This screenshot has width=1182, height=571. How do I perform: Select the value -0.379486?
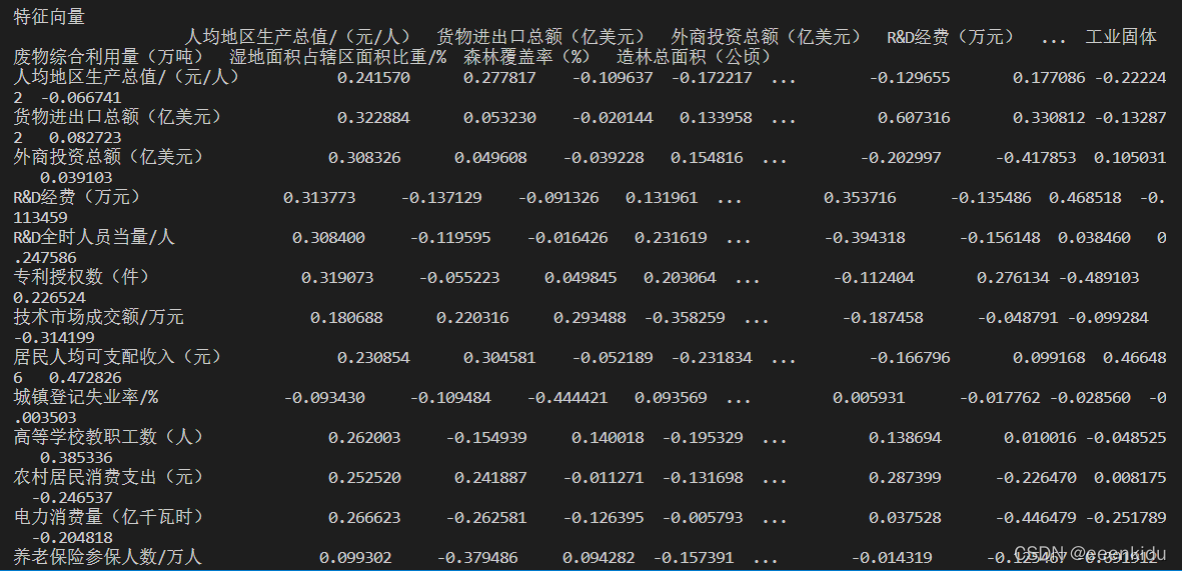(x=477, y=557)
